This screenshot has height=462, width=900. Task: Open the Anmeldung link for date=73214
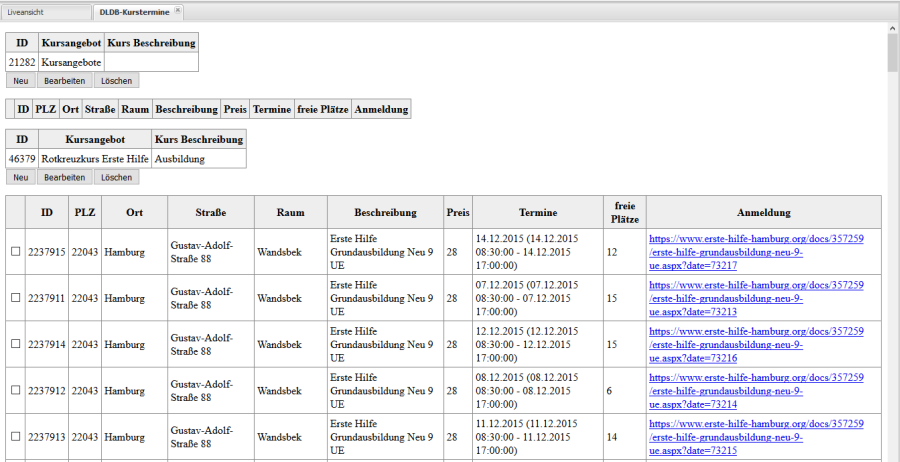[x=755, y=391]
